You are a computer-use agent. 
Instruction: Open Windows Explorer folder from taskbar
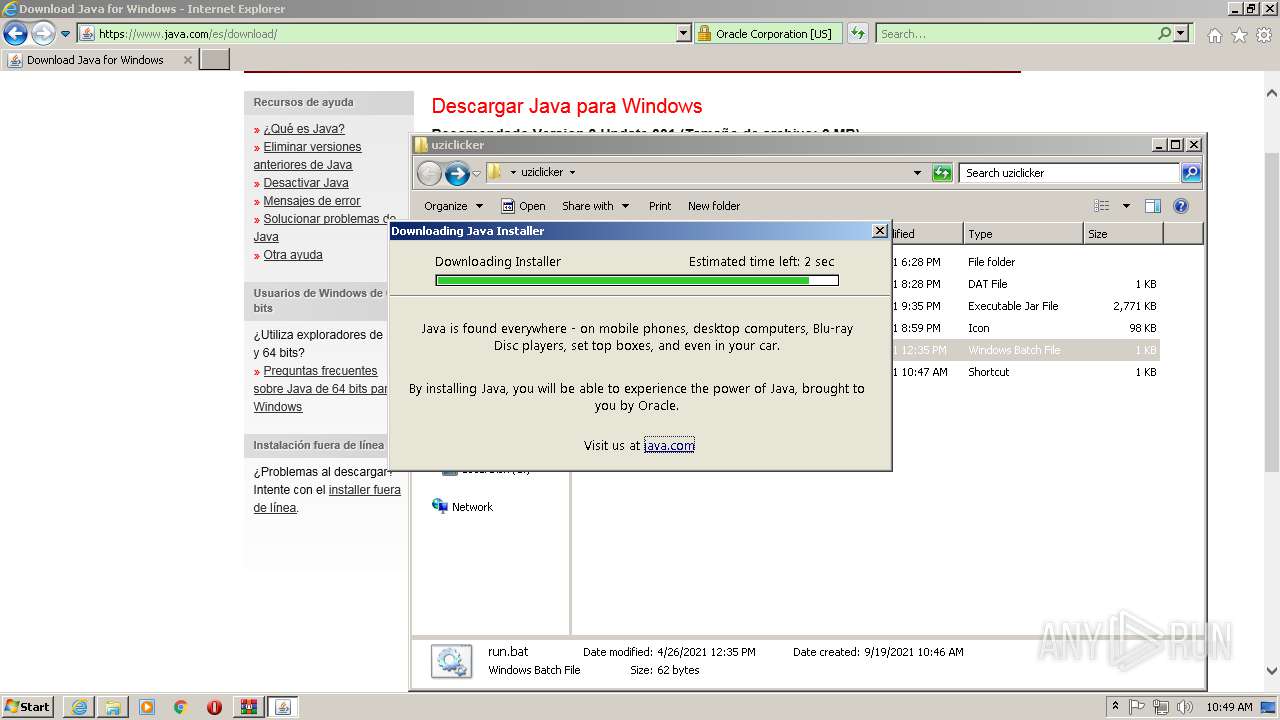pos(113,707)
